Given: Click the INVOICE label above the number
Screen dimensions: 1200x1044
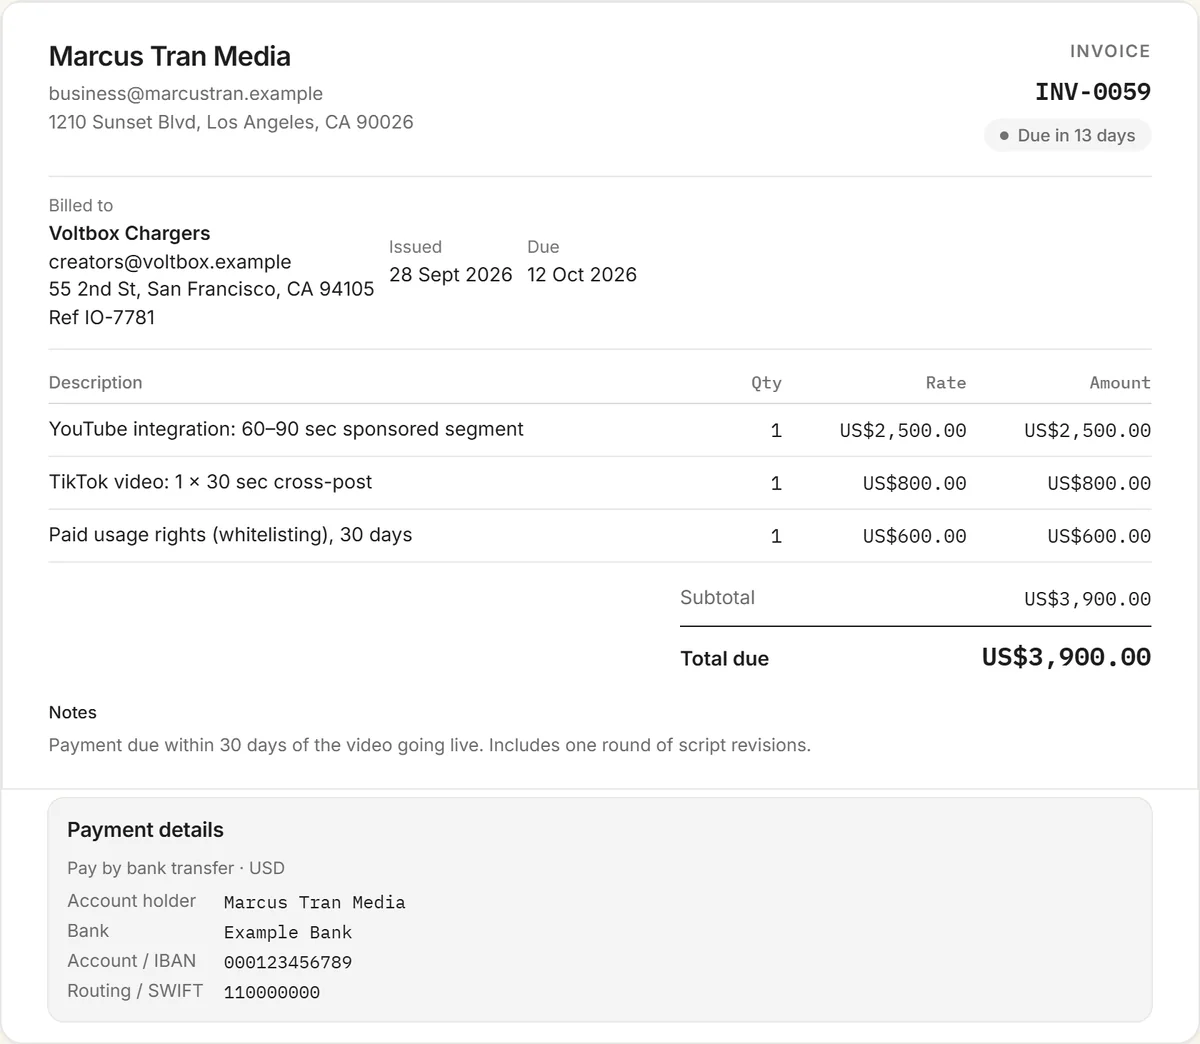Looking at the screenshot, I should (x=1110, y=51).
